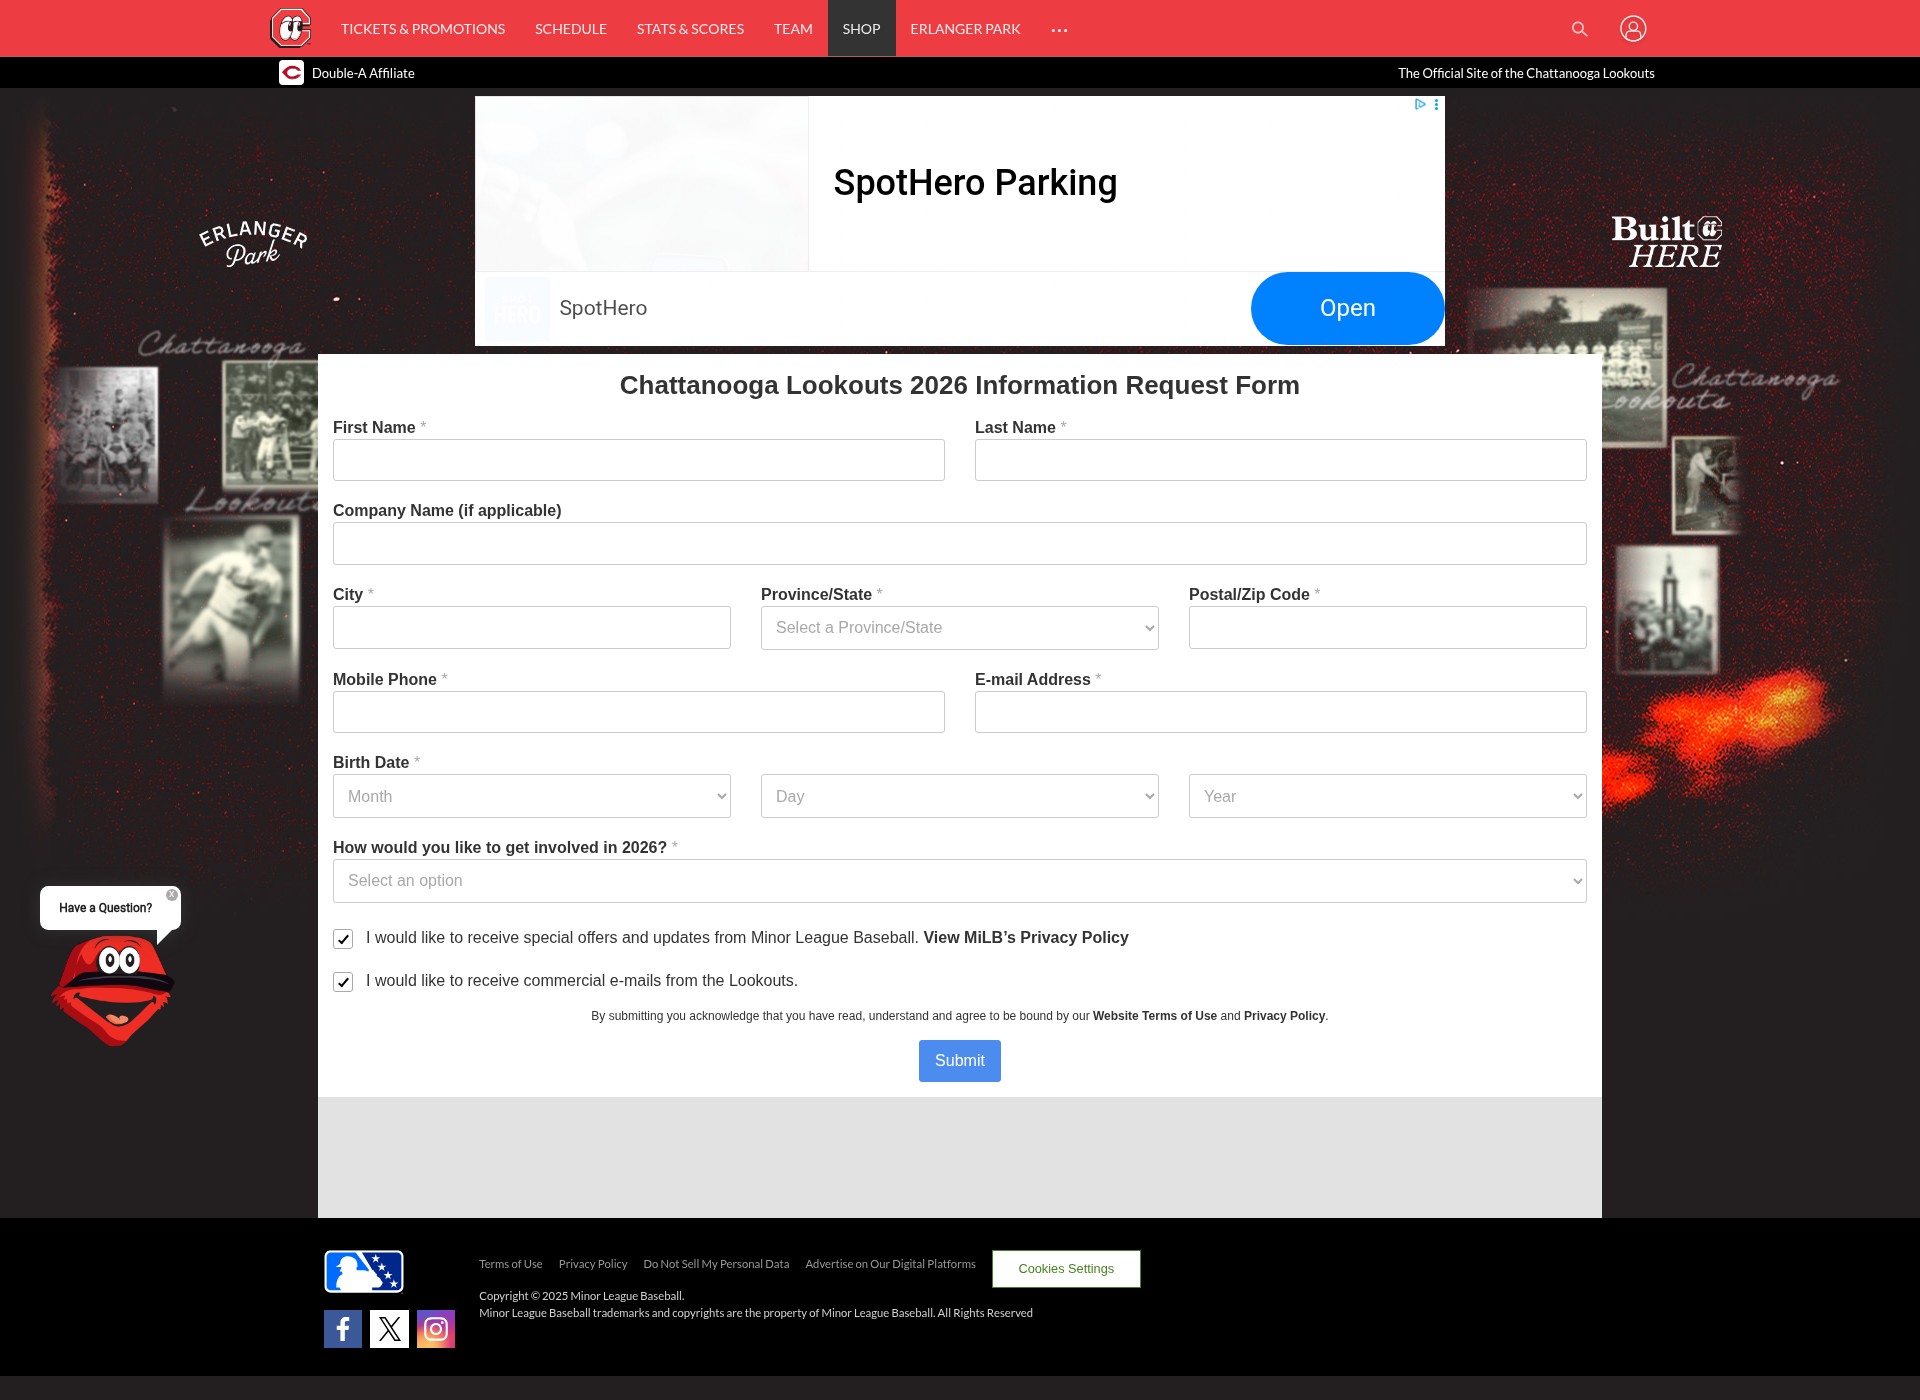Click the Last Name input field

[1281, 460]
